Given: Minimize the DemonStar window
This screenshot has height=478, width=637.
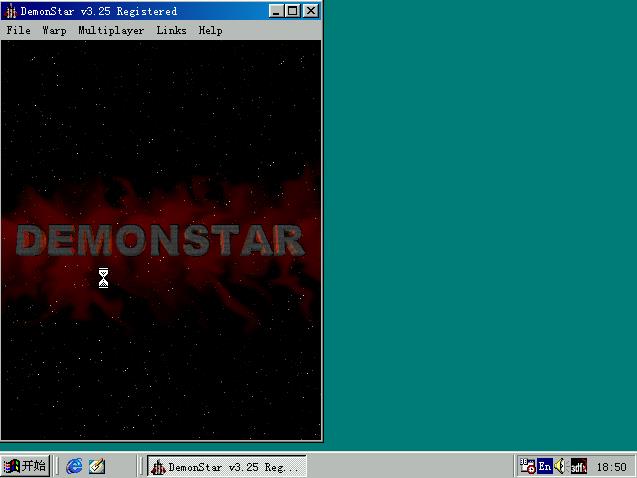Looking at the screenshot, I should pyautogui.click(x=276, y=11).
